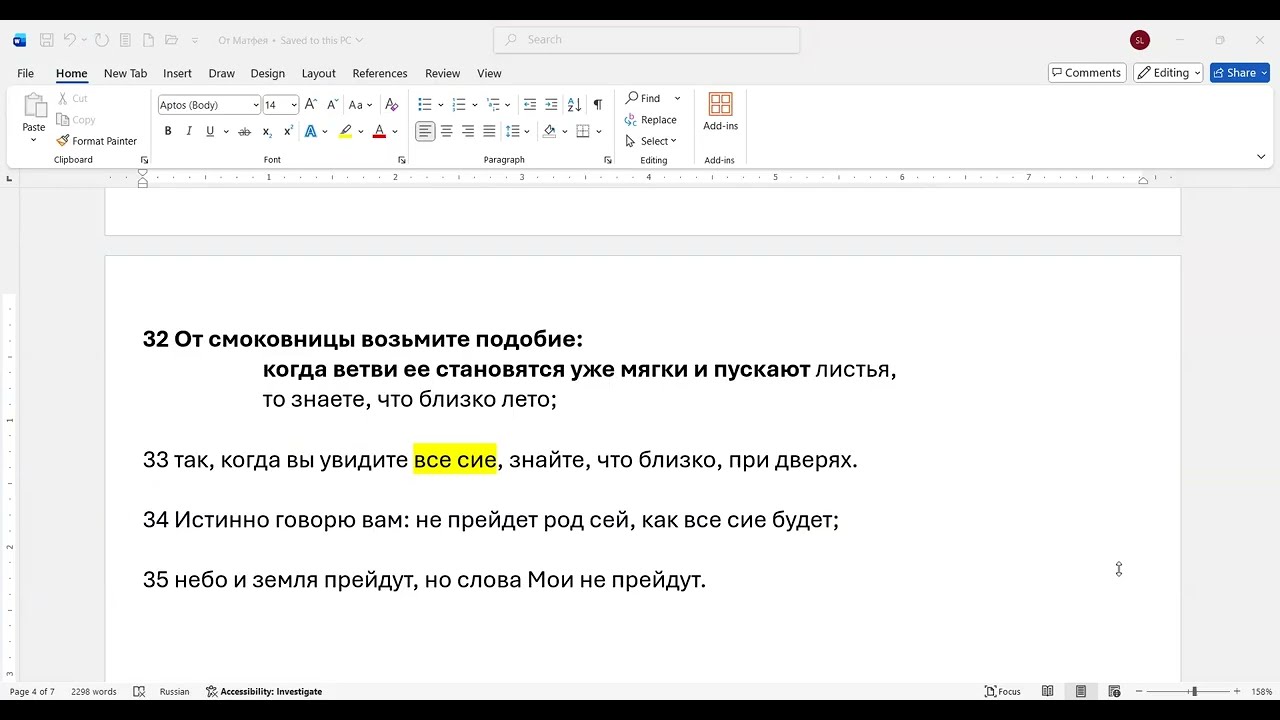1280x720 pixels.
Task: Open the Comments pane
Action: click(x=1086, y=73)
